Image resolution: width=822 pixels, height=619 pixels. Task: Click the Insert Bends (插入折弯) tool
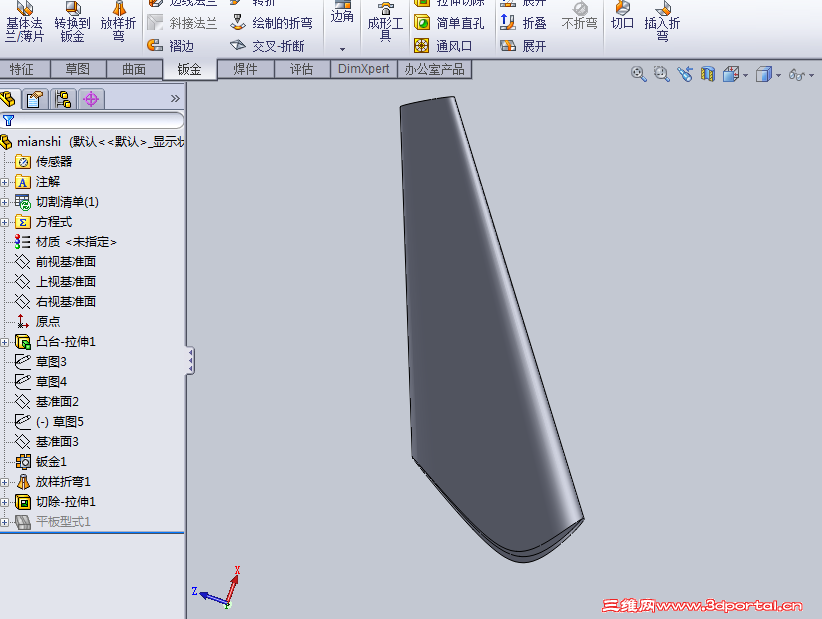point(662,21)
